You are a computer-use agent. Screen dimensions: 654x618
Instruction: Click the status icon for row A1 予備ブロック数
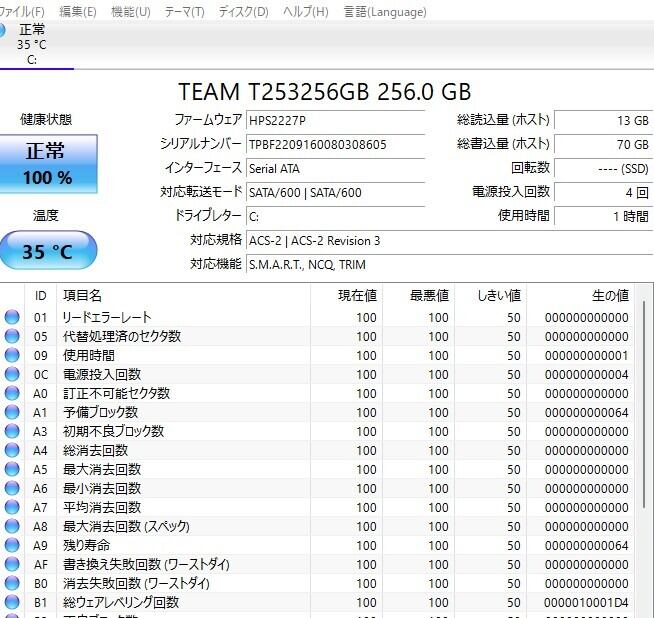12,412
